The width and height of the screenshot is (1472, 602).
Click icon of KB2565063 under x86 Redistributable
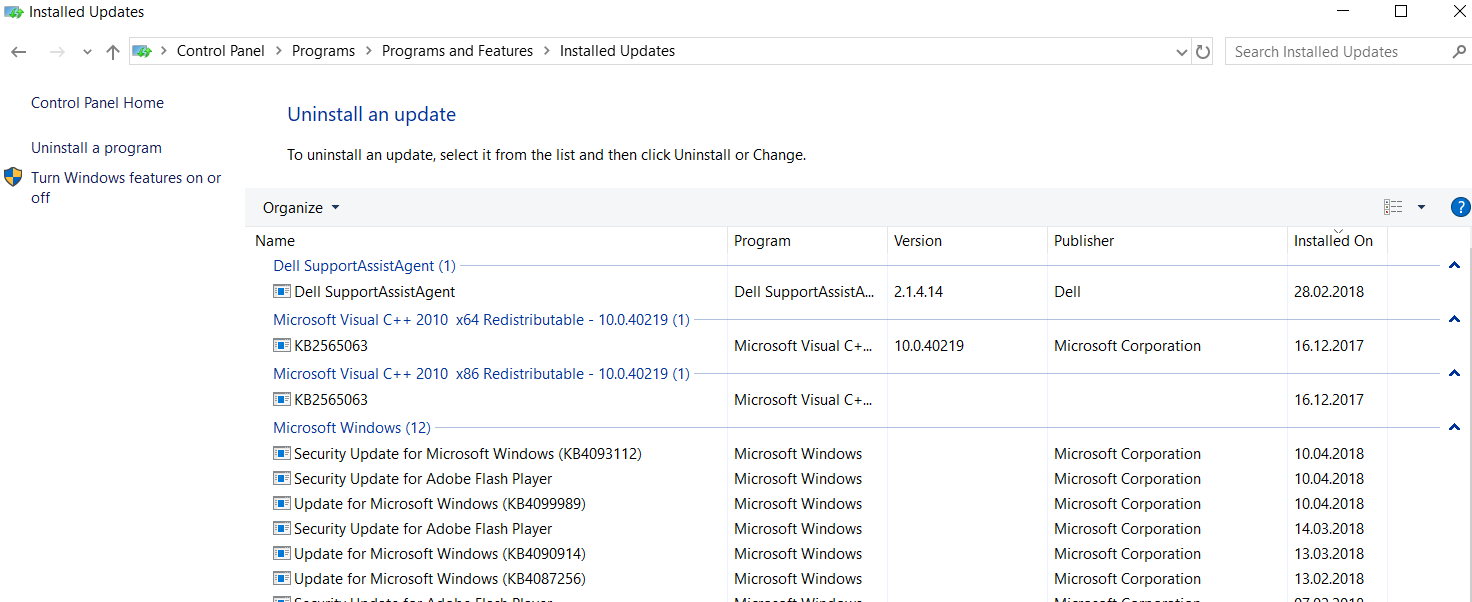click(282, 400)
